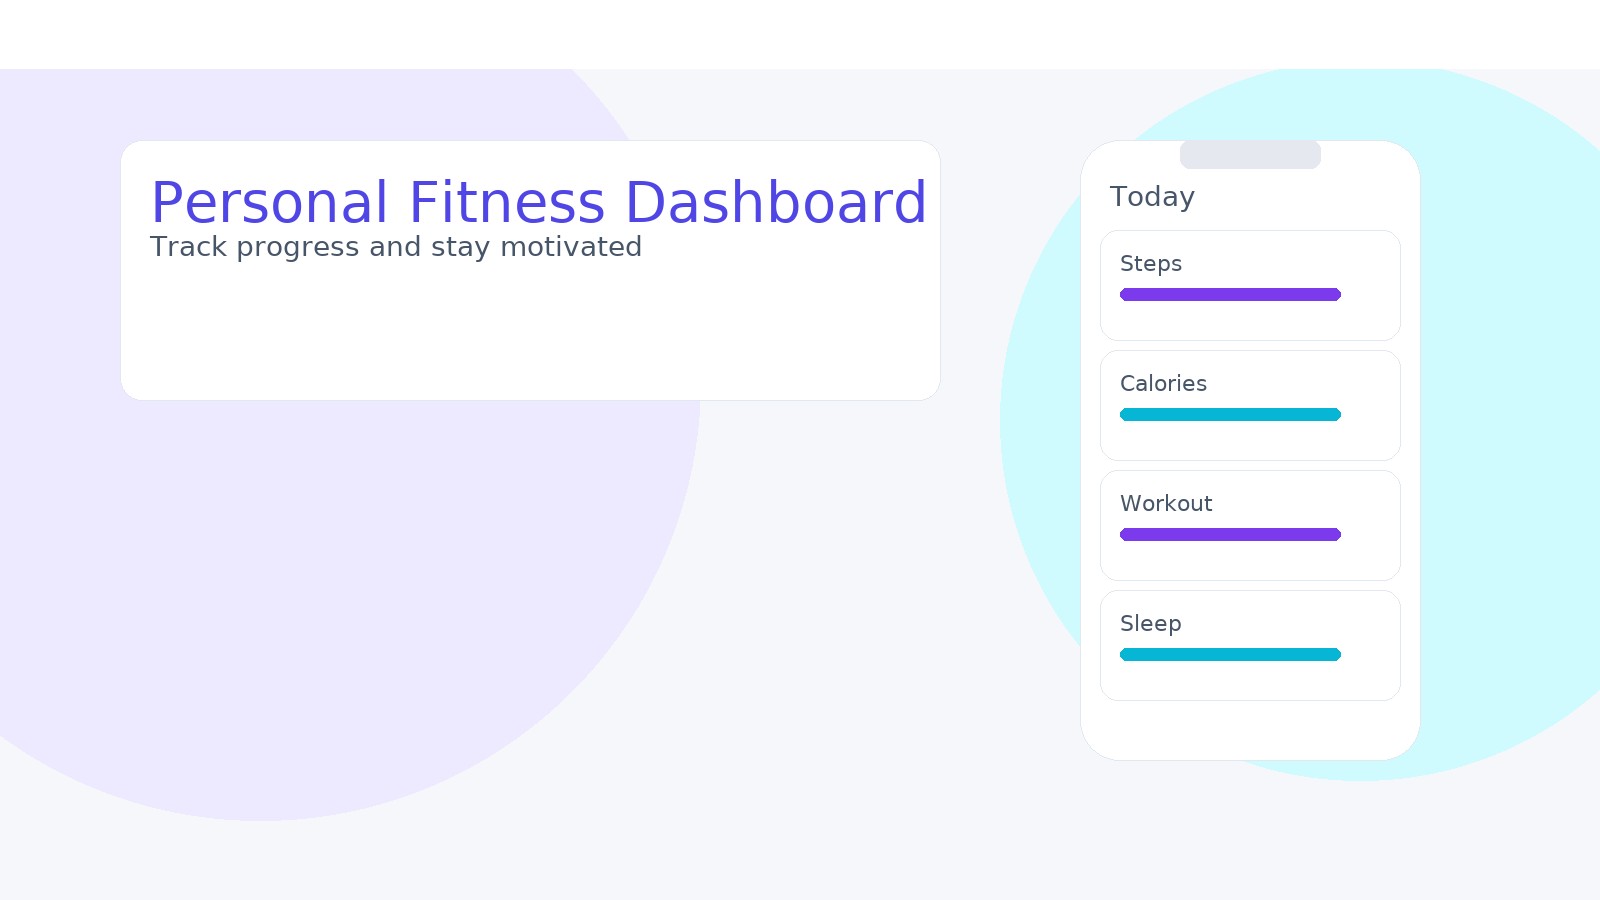This screenshot has height=900, width=1600.
Task: Select the Today heading in phone mockup
Action: pyautogui.click(x=1152, y=197)
